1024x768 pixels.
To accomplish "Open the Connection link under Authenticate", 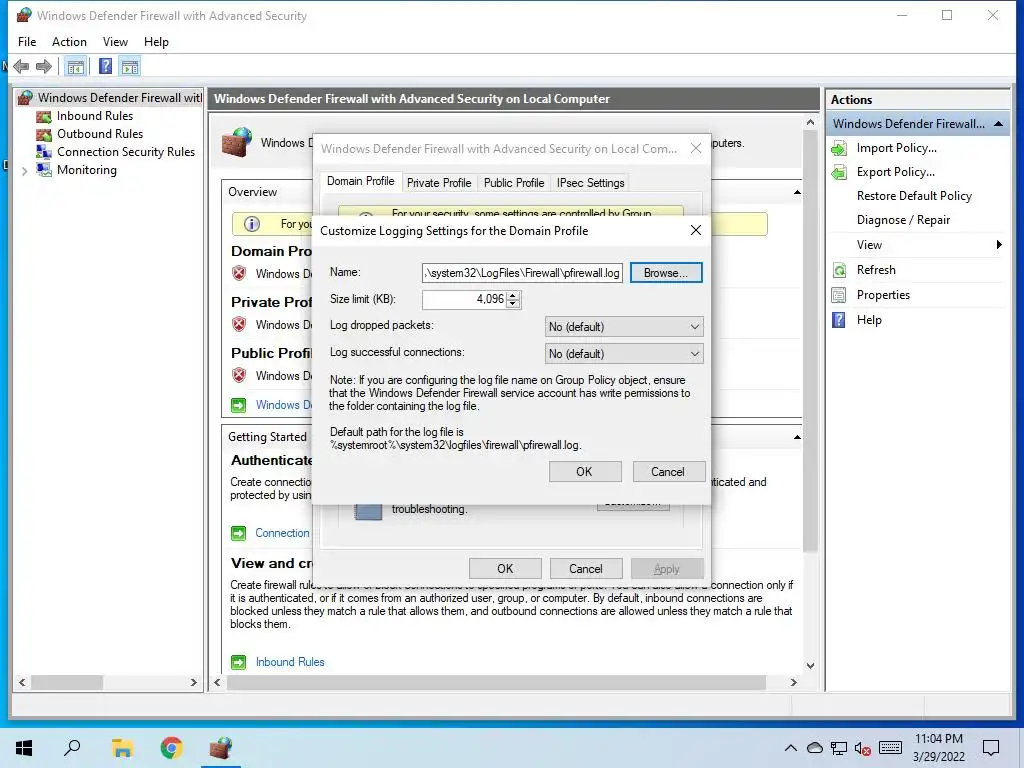I will pyautogui.click(x=282, y=534).
